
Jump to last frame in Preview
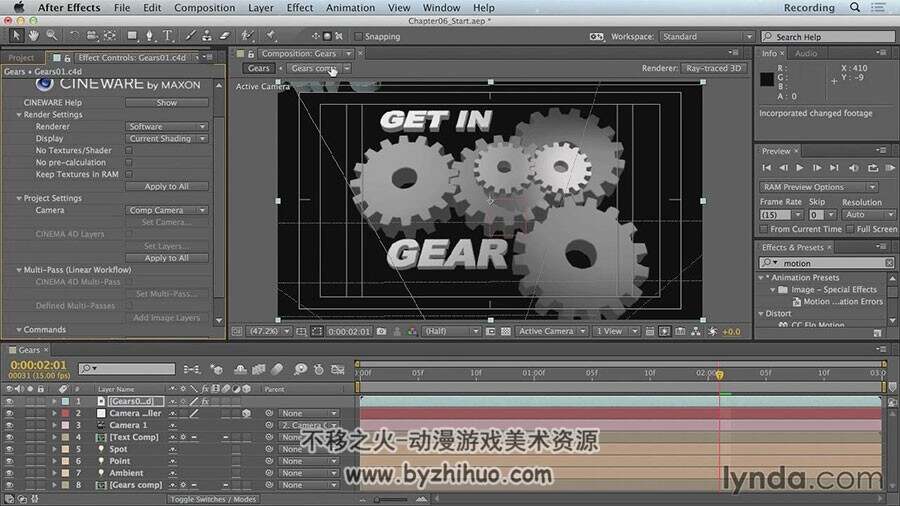(x=834, y=168)
